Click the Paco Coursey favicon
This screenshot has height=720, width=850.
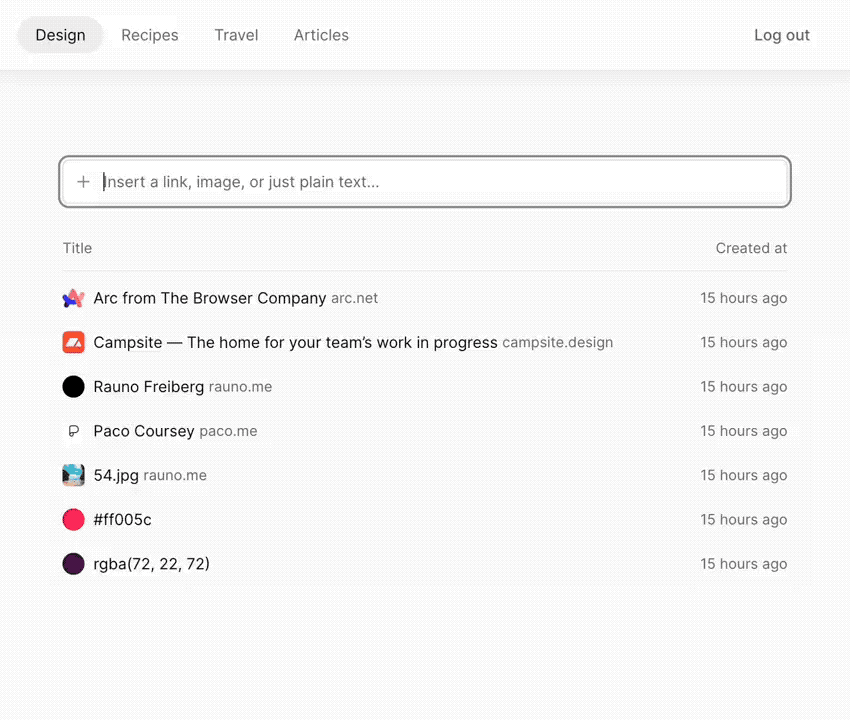[x=73, y=431]
